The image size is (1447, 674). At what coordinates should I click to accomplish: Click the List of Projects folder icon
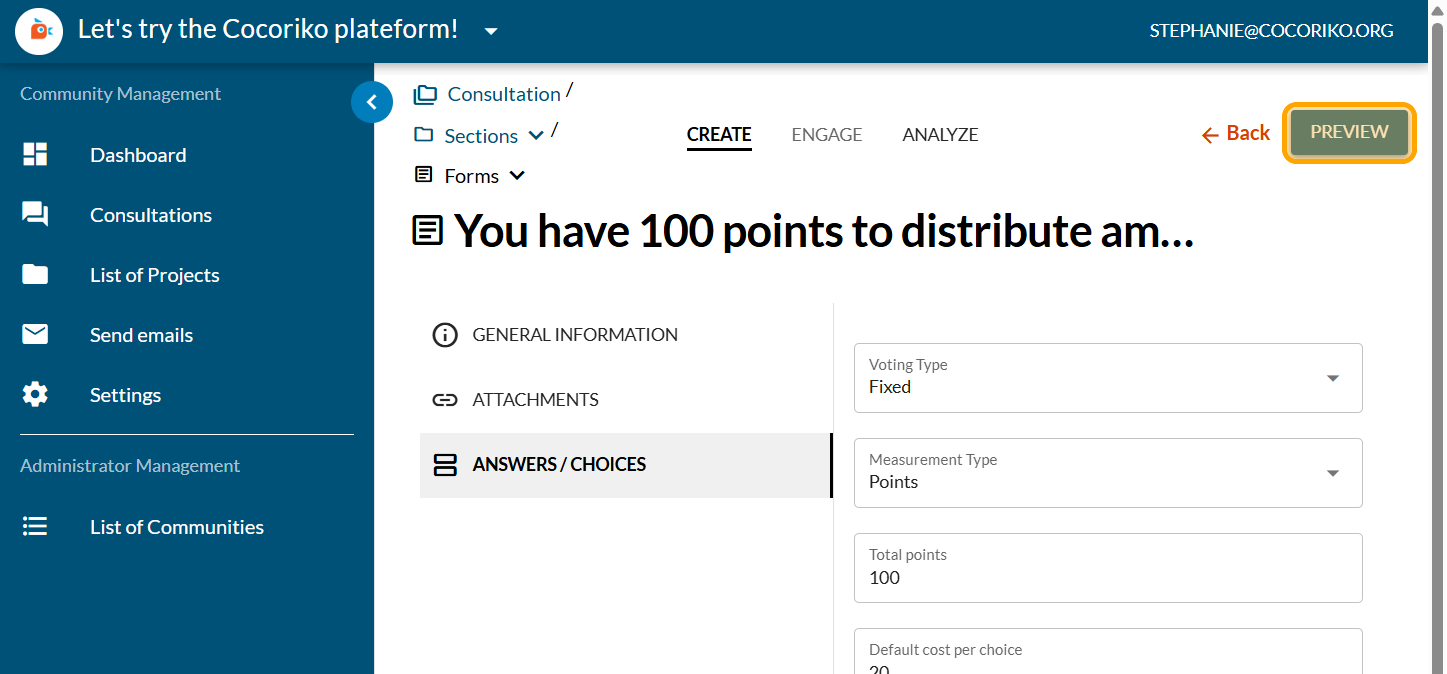(35, 275)
